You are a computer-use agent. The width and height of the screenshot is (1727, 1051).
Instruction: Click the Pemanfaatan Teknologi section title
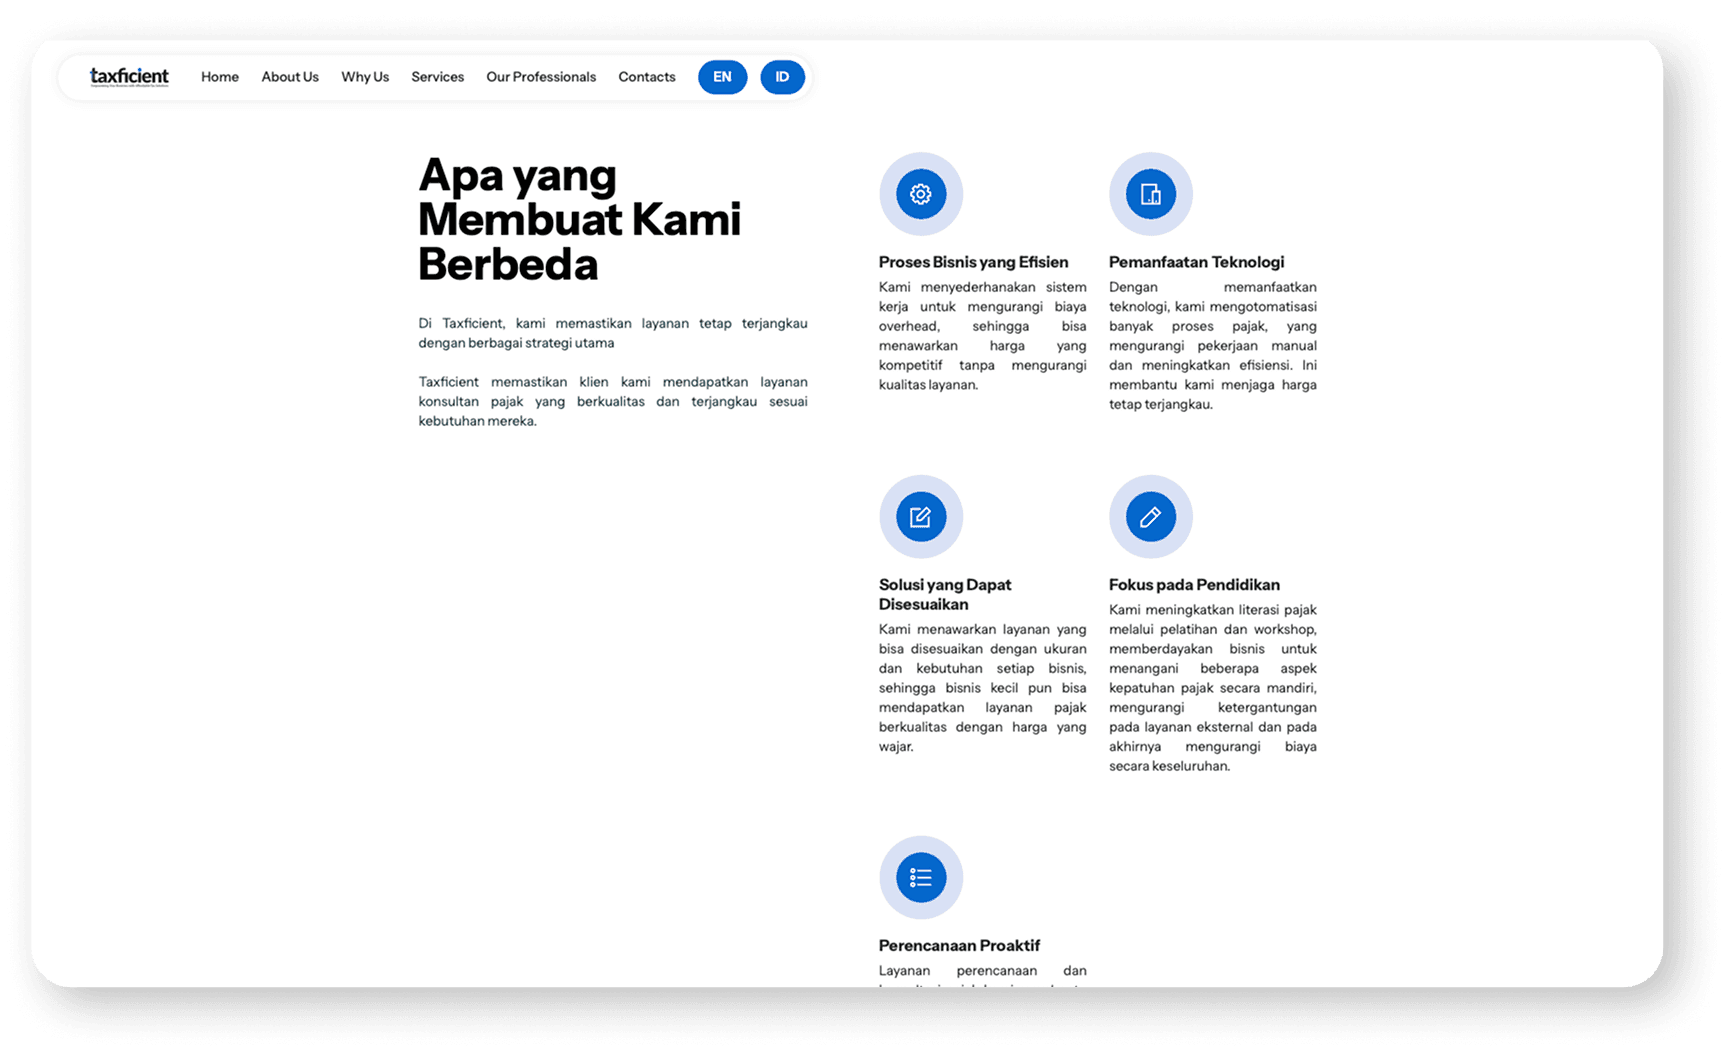[1196, 262]
